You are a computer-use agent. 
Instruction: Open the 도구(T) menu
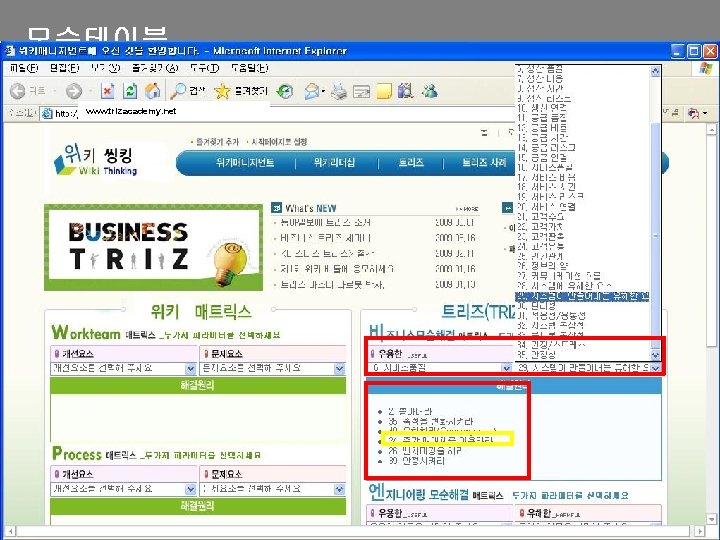tap(204, 68)
